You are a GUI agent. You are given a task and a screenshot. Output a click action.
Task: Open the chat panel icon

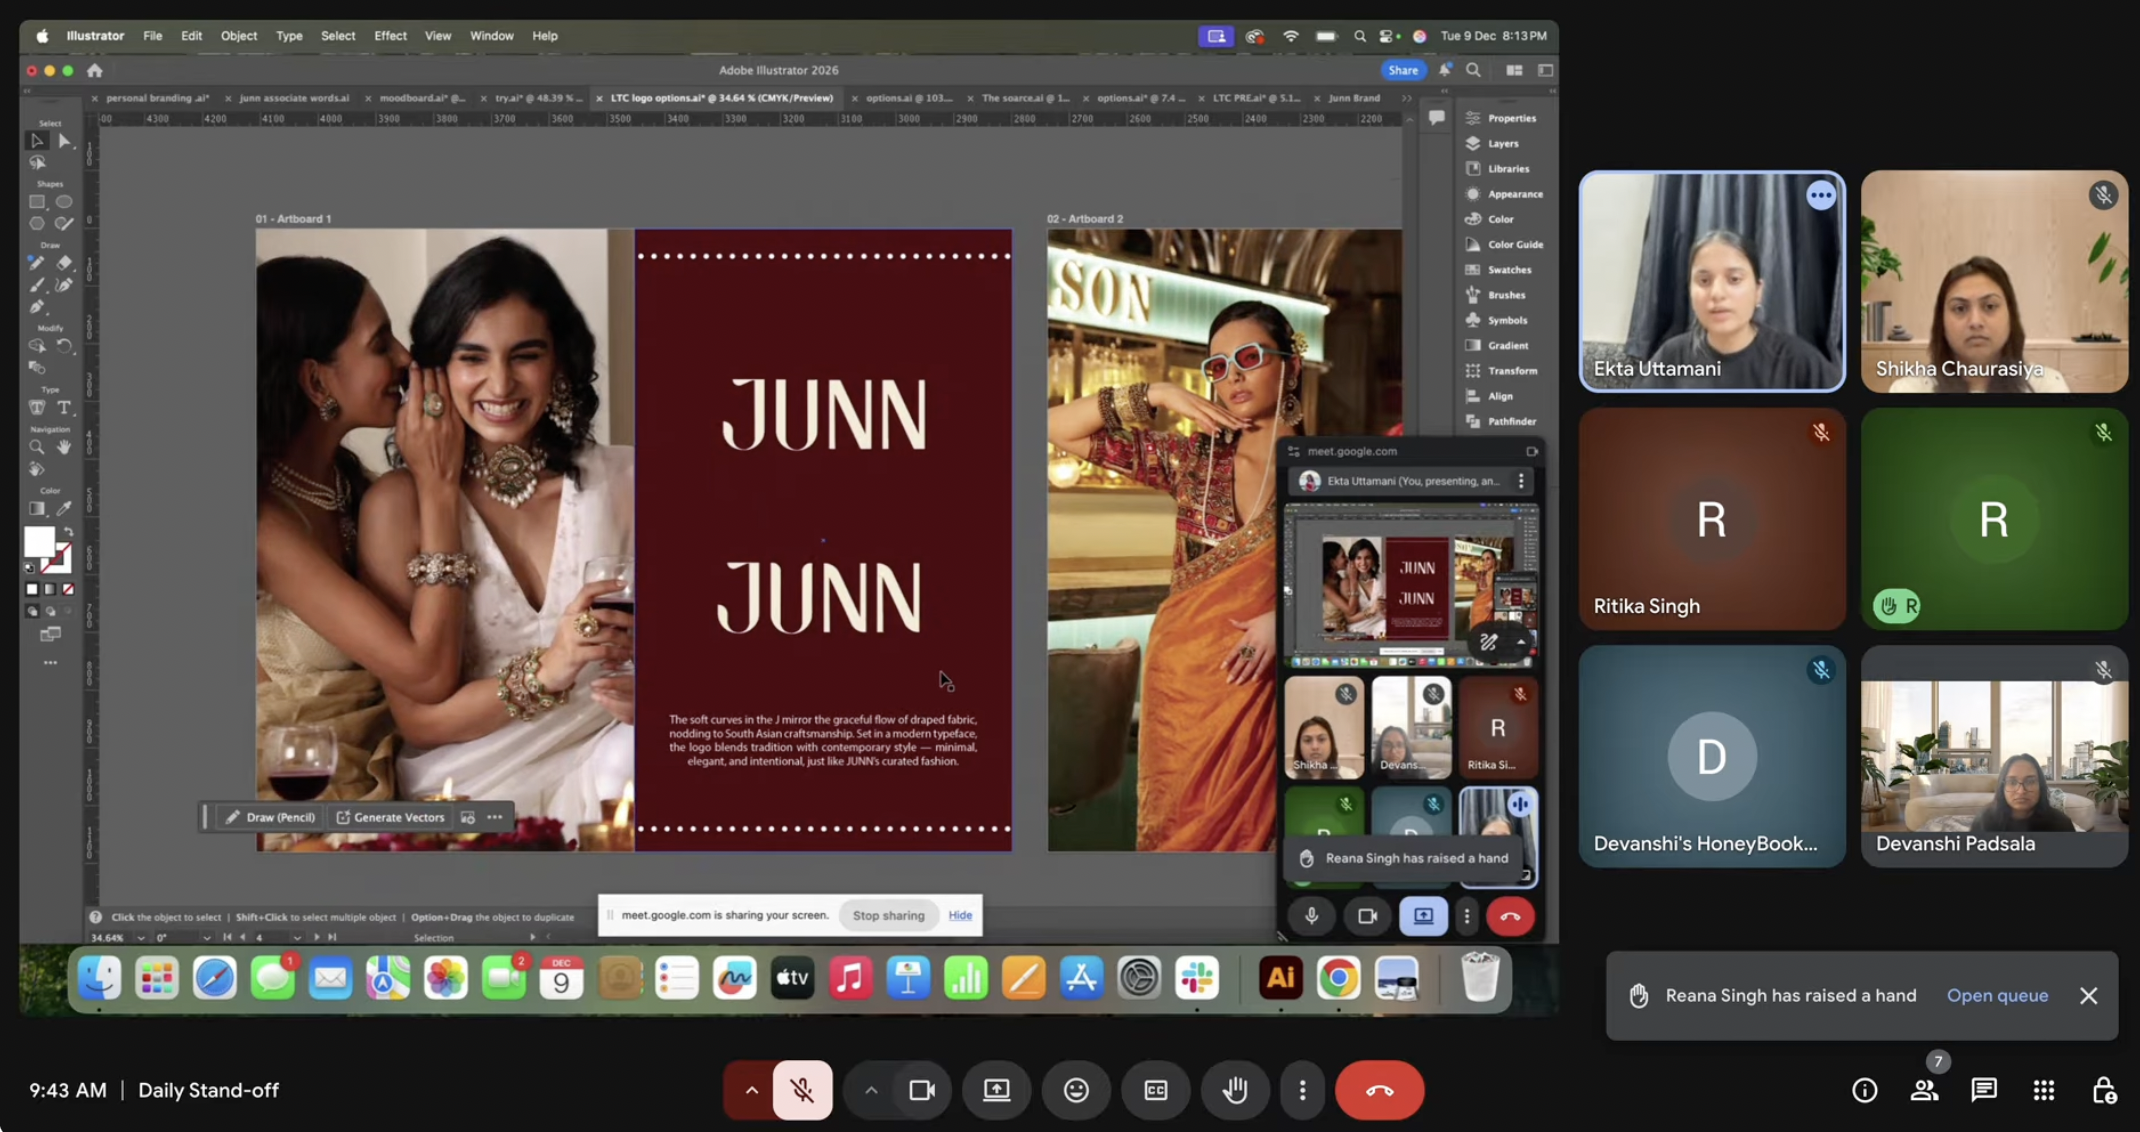click(1984, 1090)
